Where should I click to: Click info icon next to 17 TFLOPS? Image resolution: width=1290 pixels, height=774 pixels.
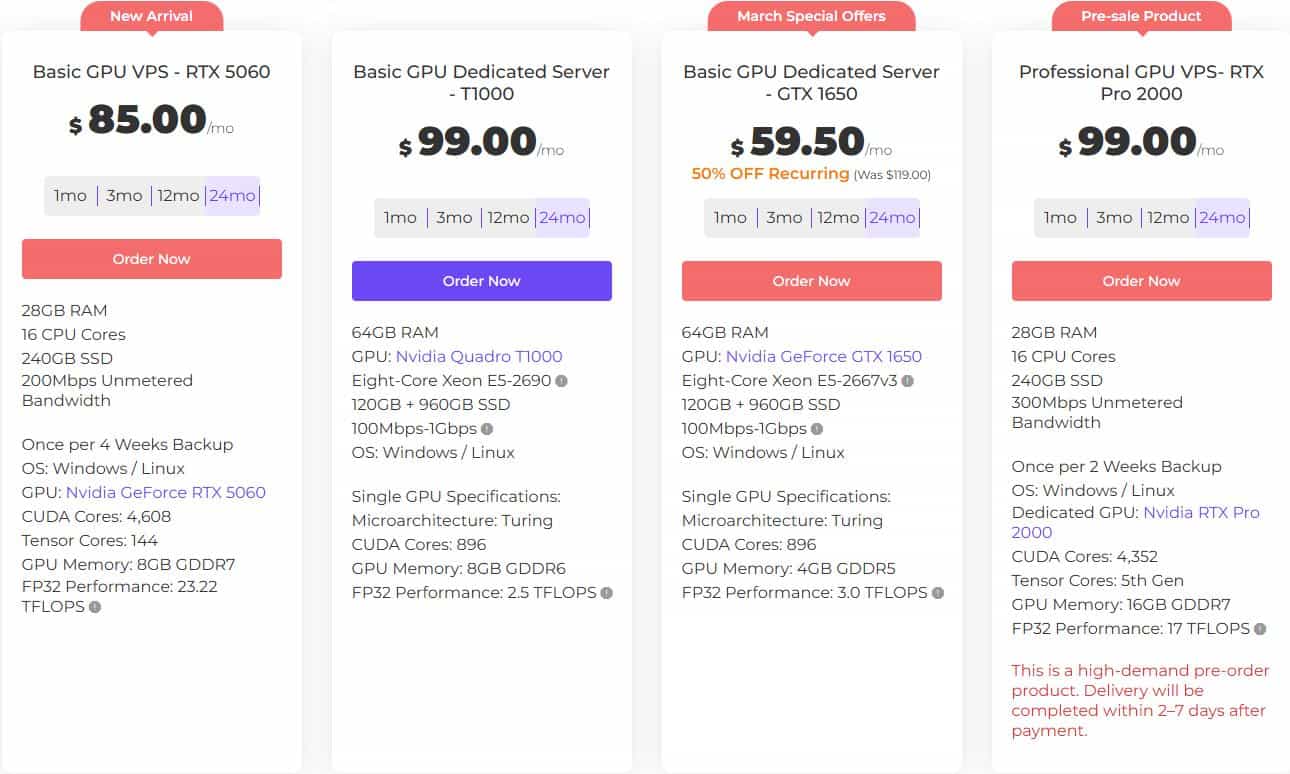click(x=1260, y=629)
